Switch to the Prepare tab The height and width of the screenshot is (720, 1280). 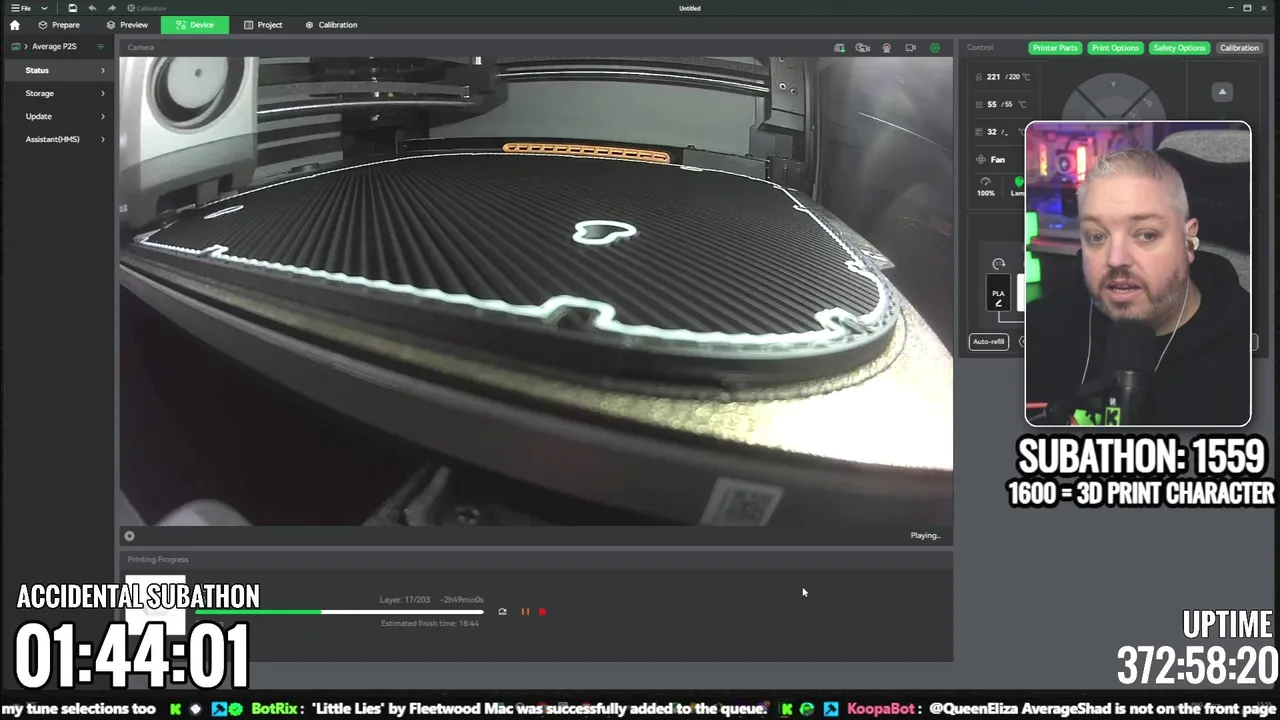59,25
